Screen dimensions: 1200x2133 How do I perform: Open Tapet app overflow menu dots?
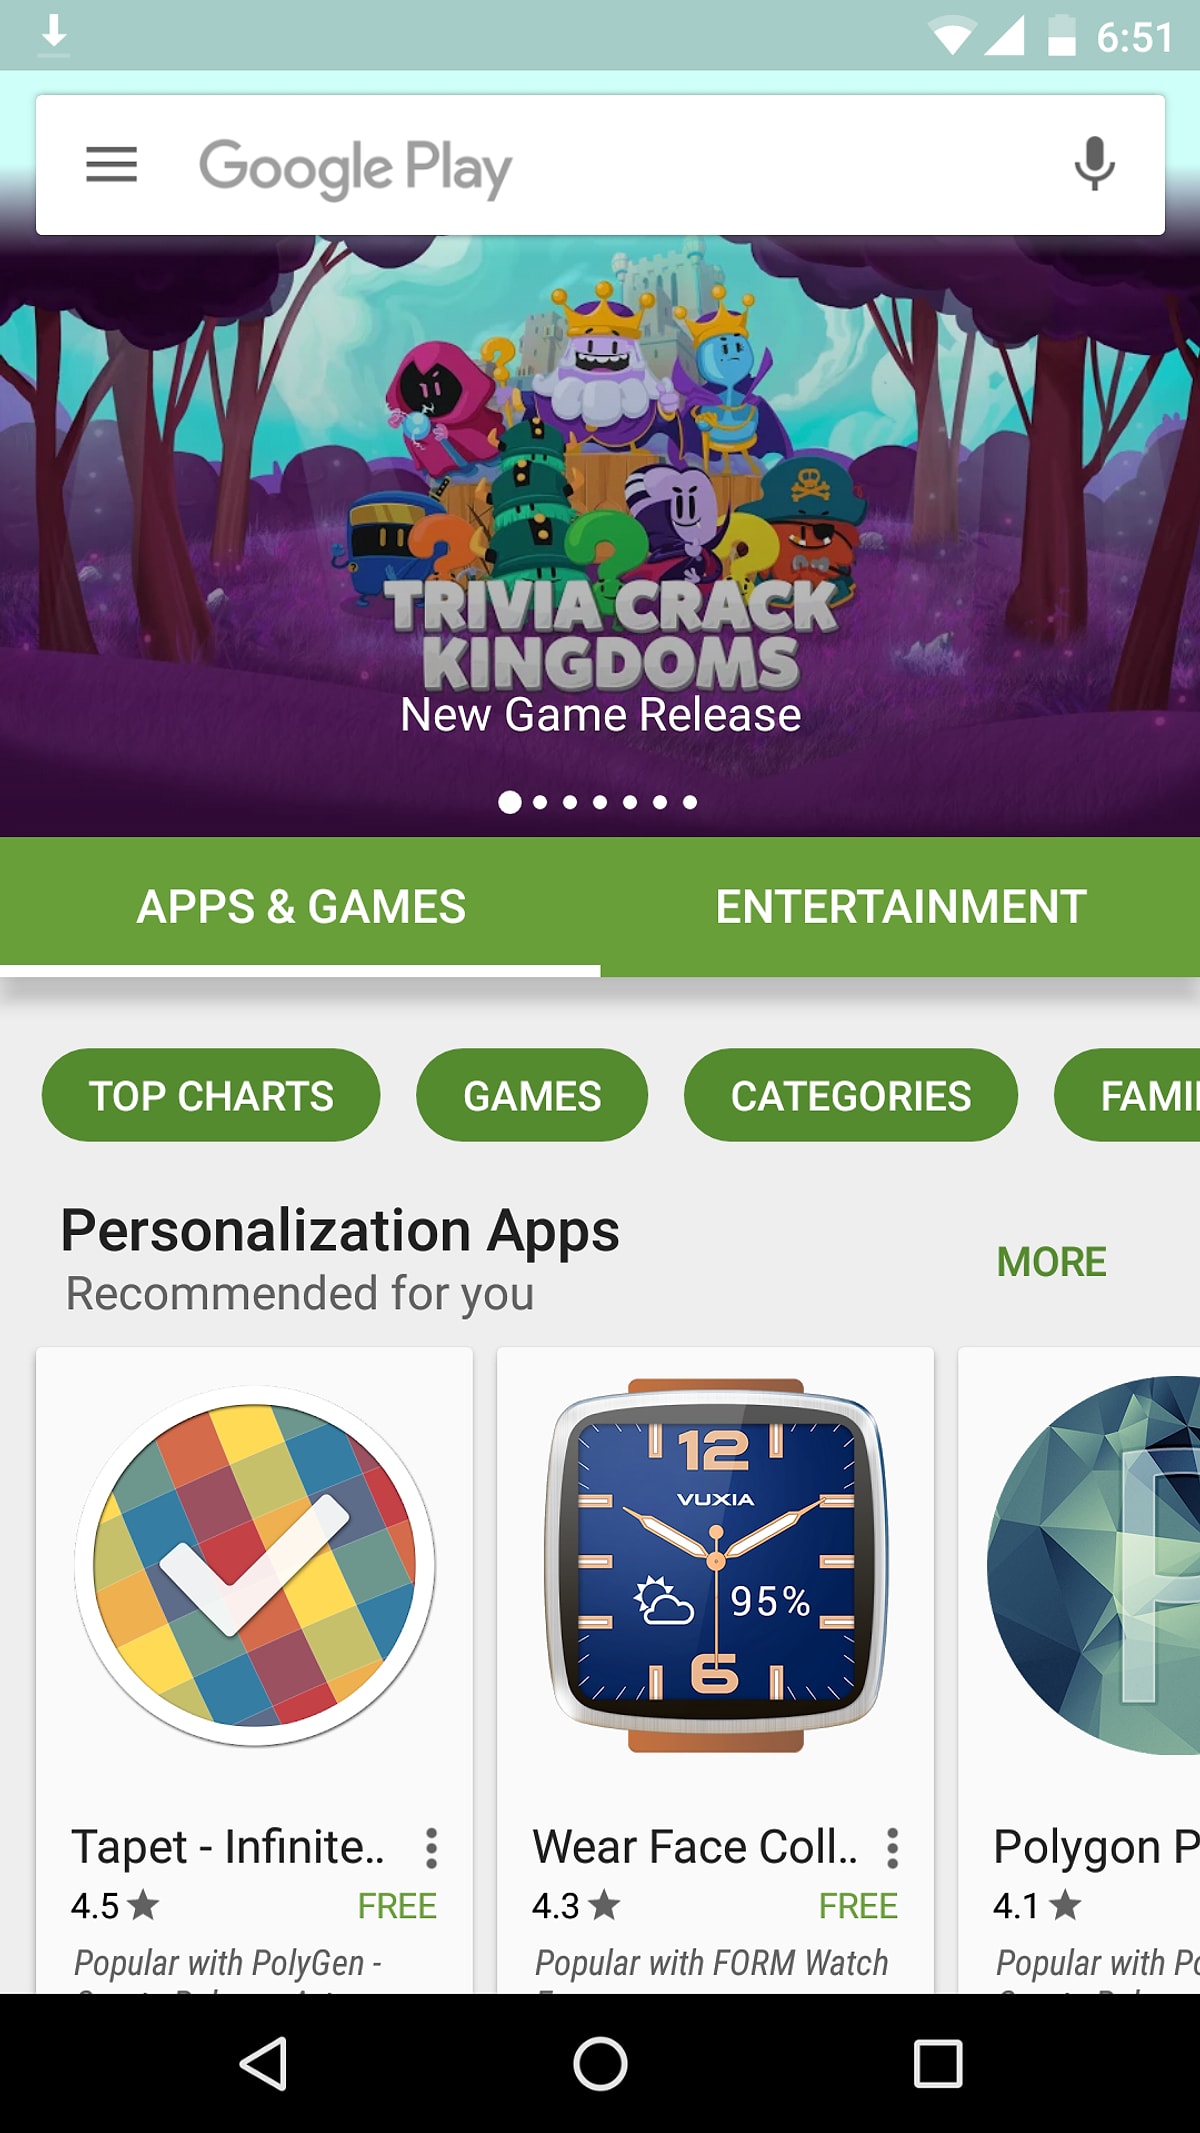(431, 1848)
